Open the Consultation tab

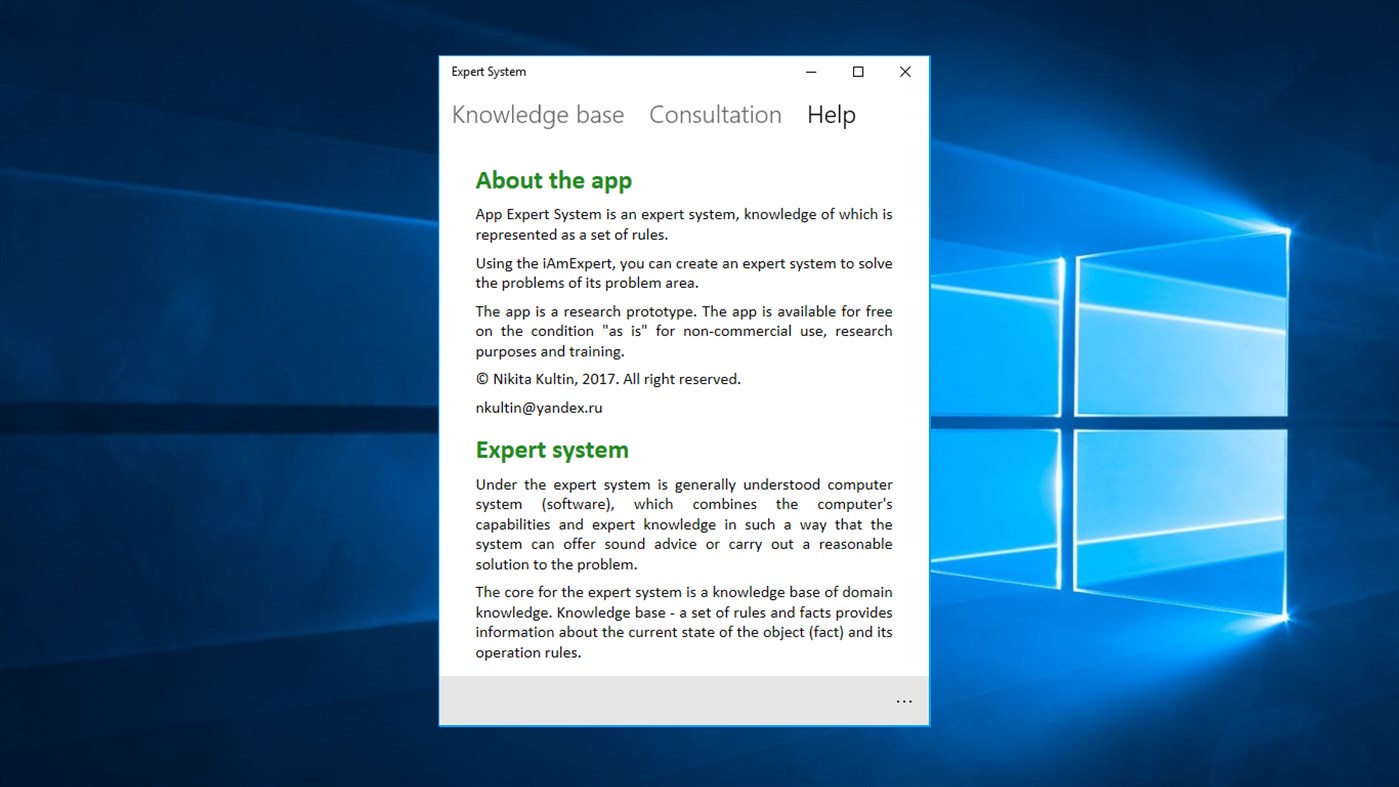click(x=715, y=114)
